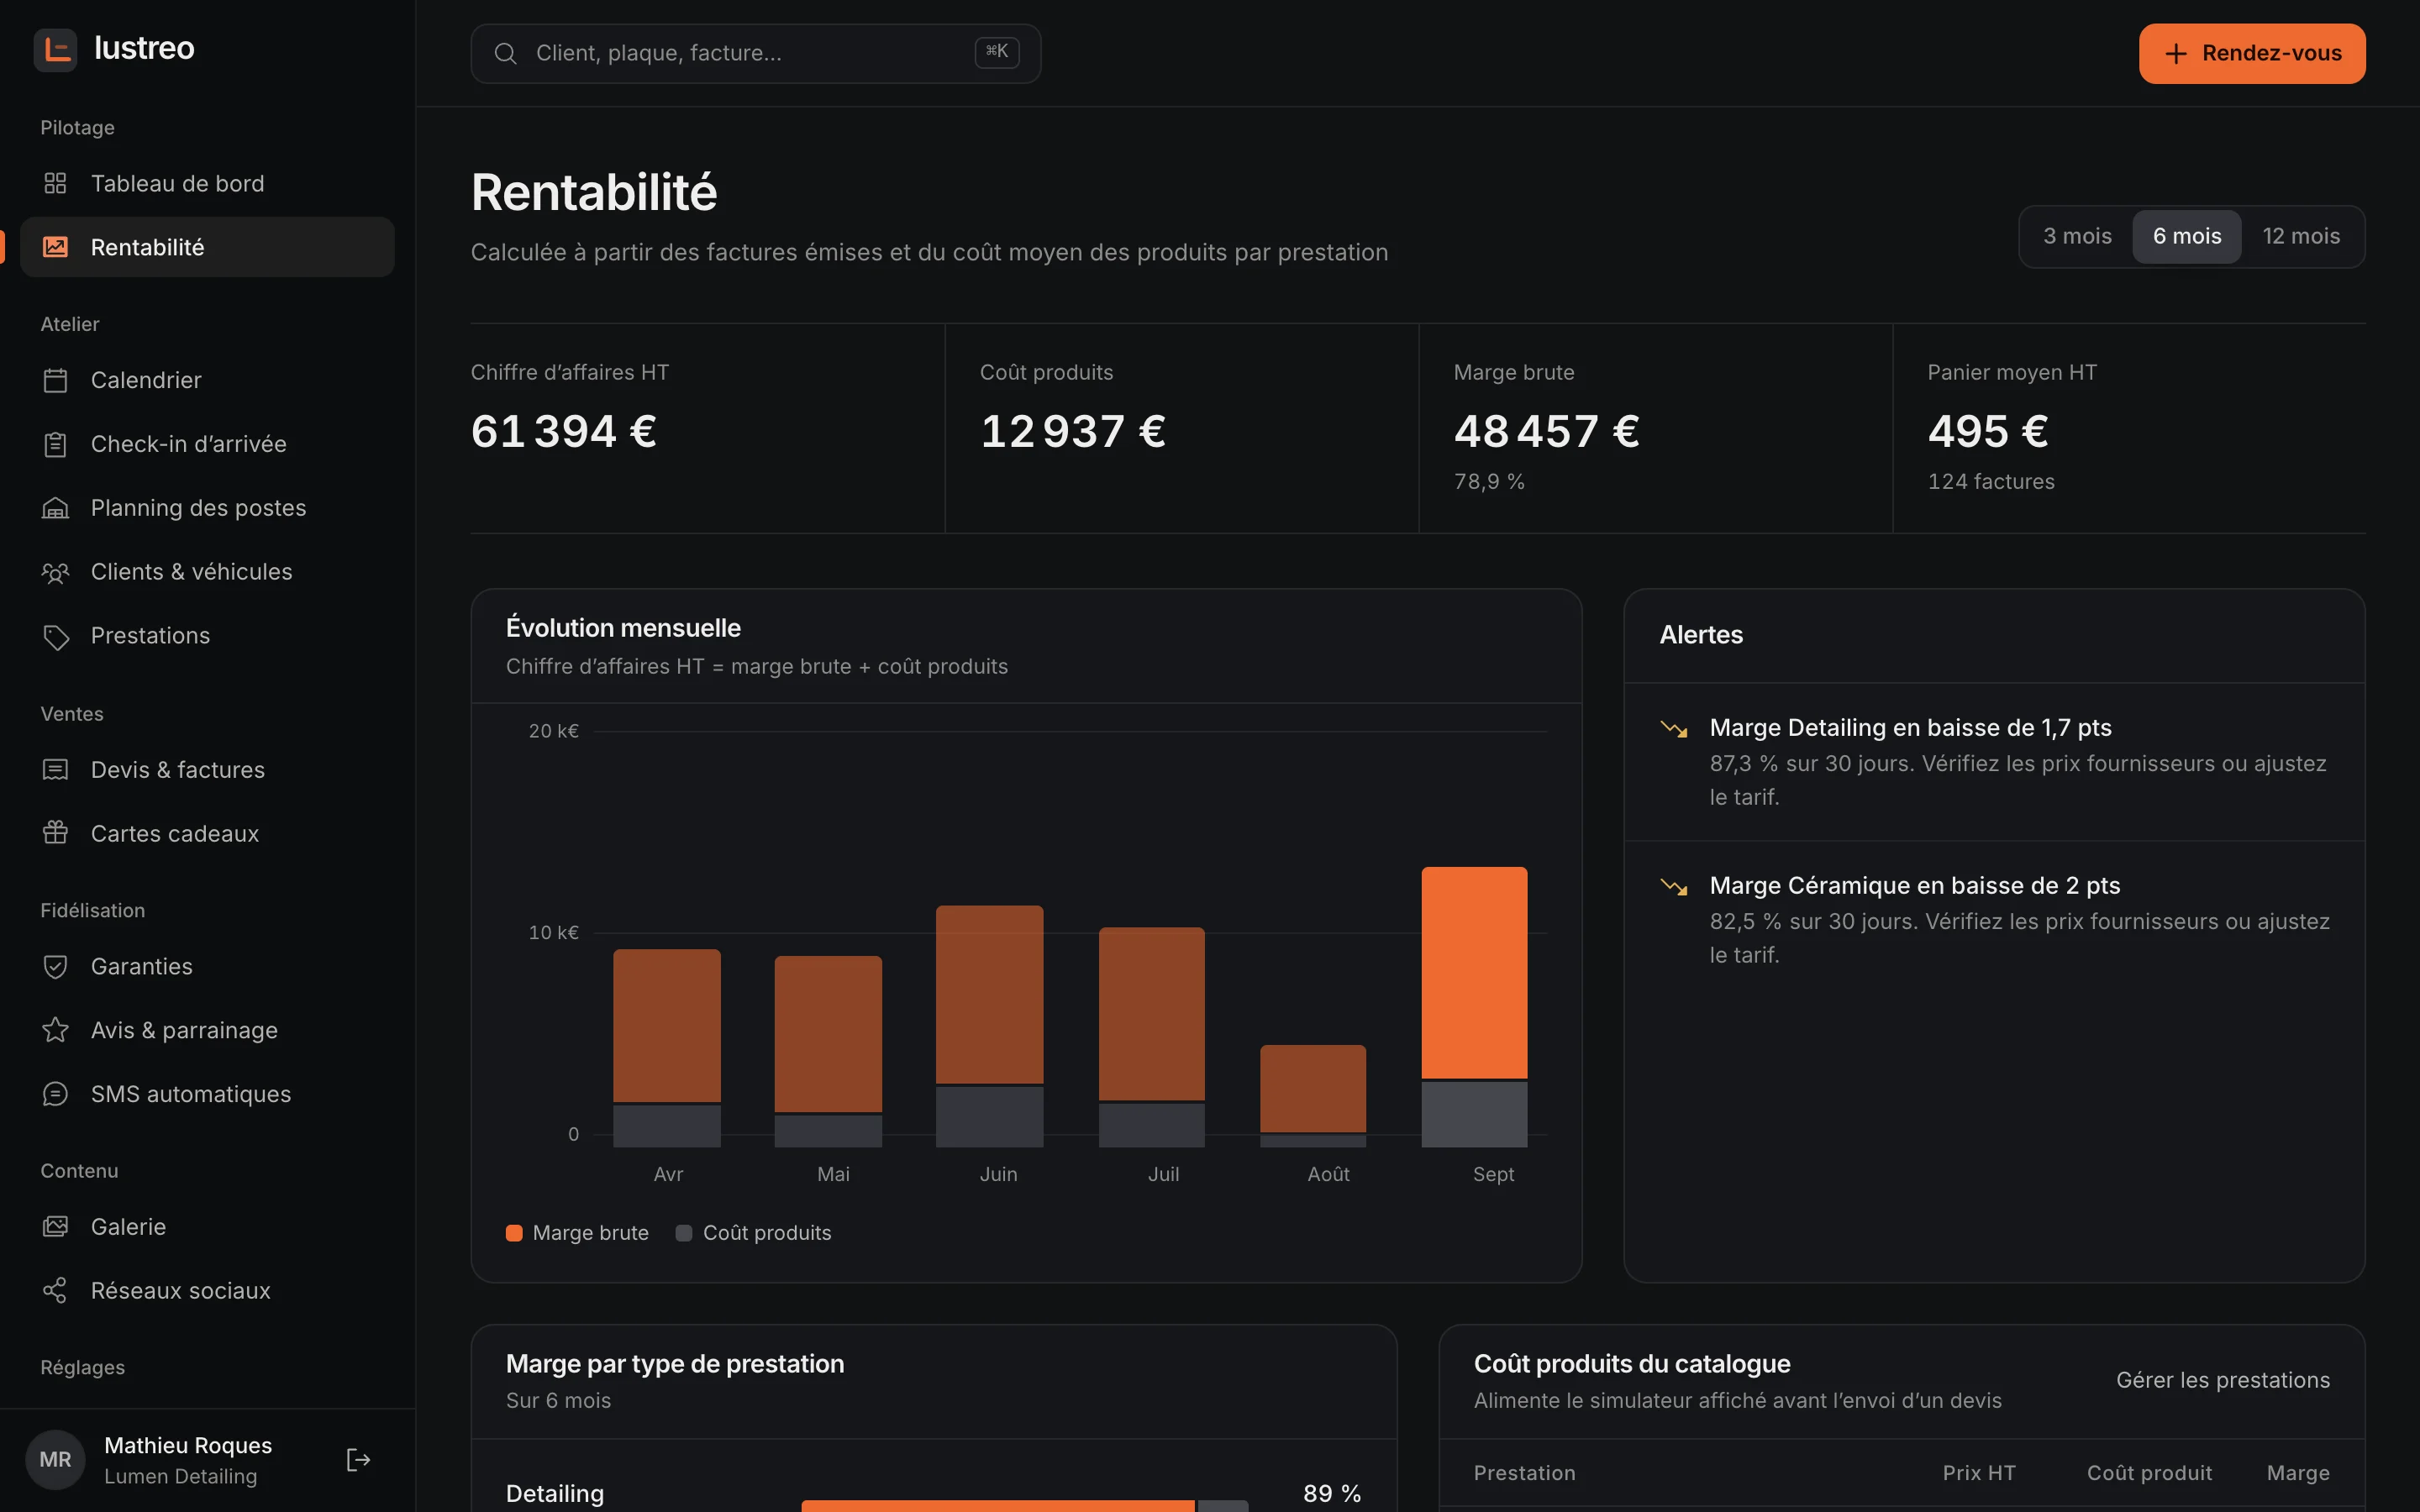Click the Check-in d'arrivée clipboard icon
Viewport: 2420px width, 1512px height.
coord(55,444)
